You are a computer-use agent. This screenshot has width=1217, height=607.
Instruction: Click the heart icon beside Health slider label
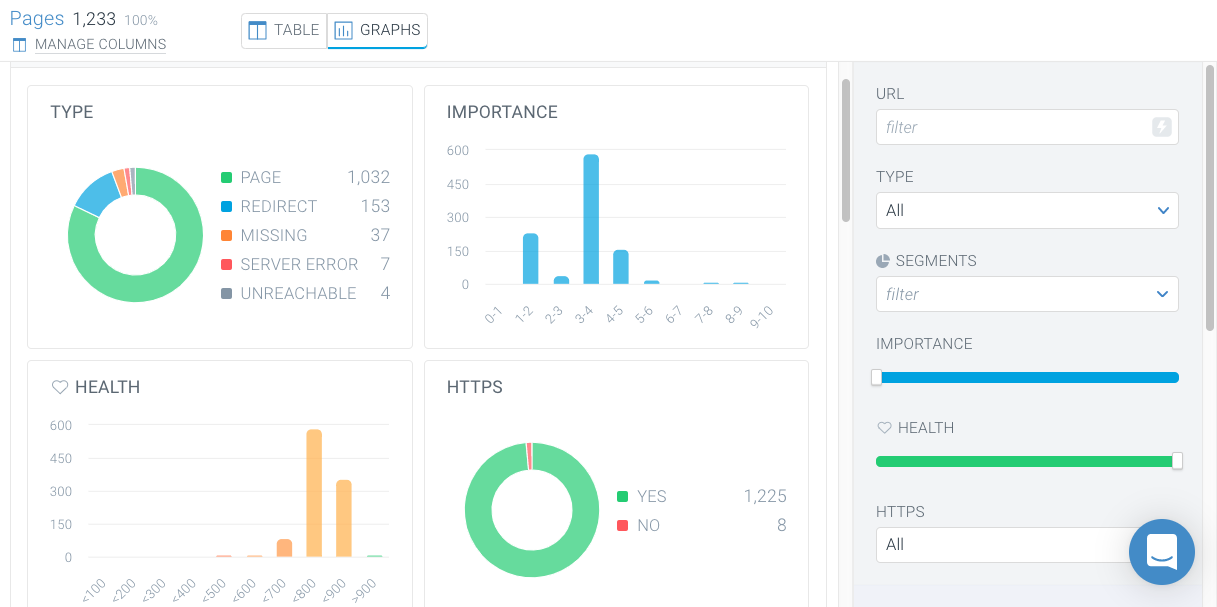(884, 428)
